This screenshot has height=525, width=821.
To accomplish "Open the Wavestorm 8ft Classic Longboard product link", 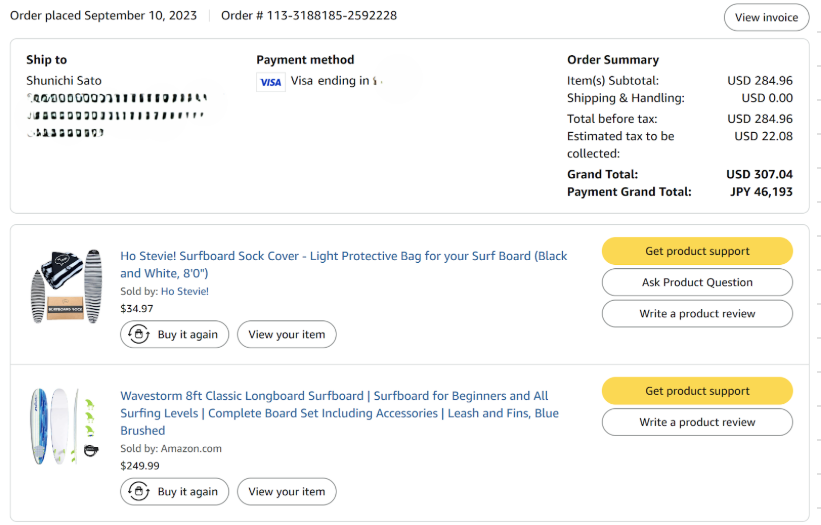I will tap(339, 413).
